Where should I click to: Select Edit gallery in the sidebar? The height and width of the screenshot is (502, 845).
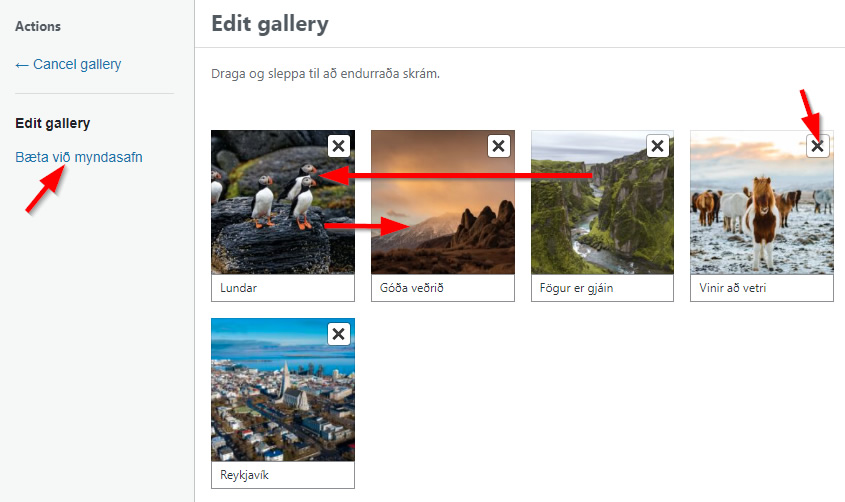[x=53, y=124]
